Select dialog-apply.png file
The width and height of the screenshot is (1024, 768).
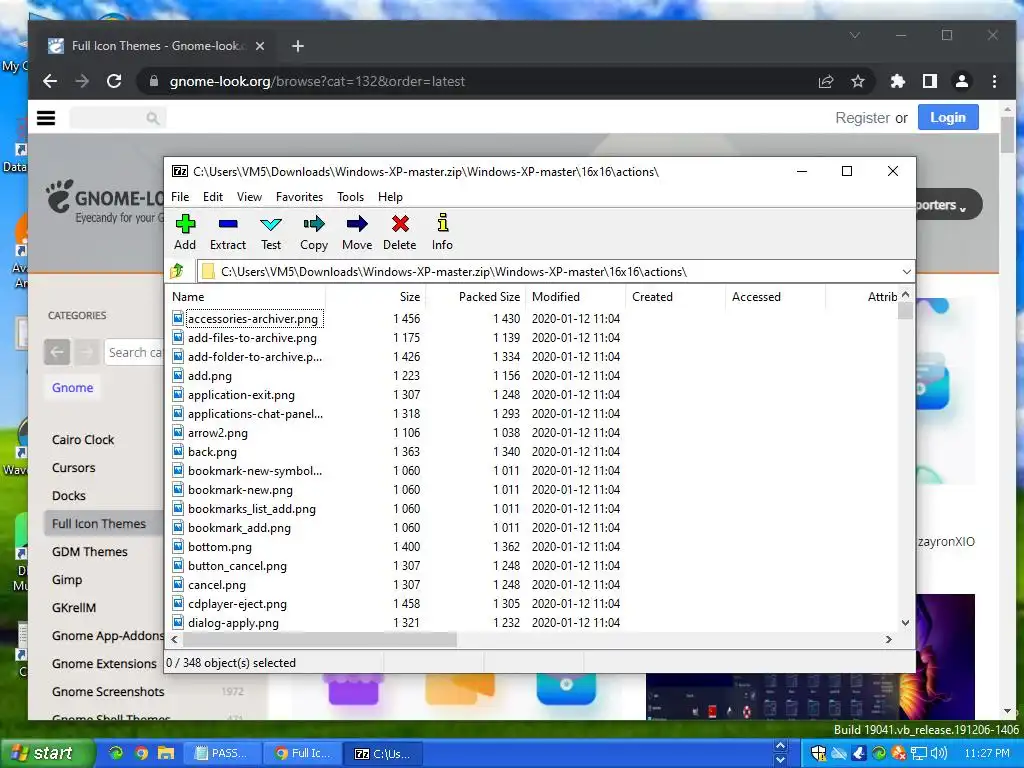coord(233,622)
